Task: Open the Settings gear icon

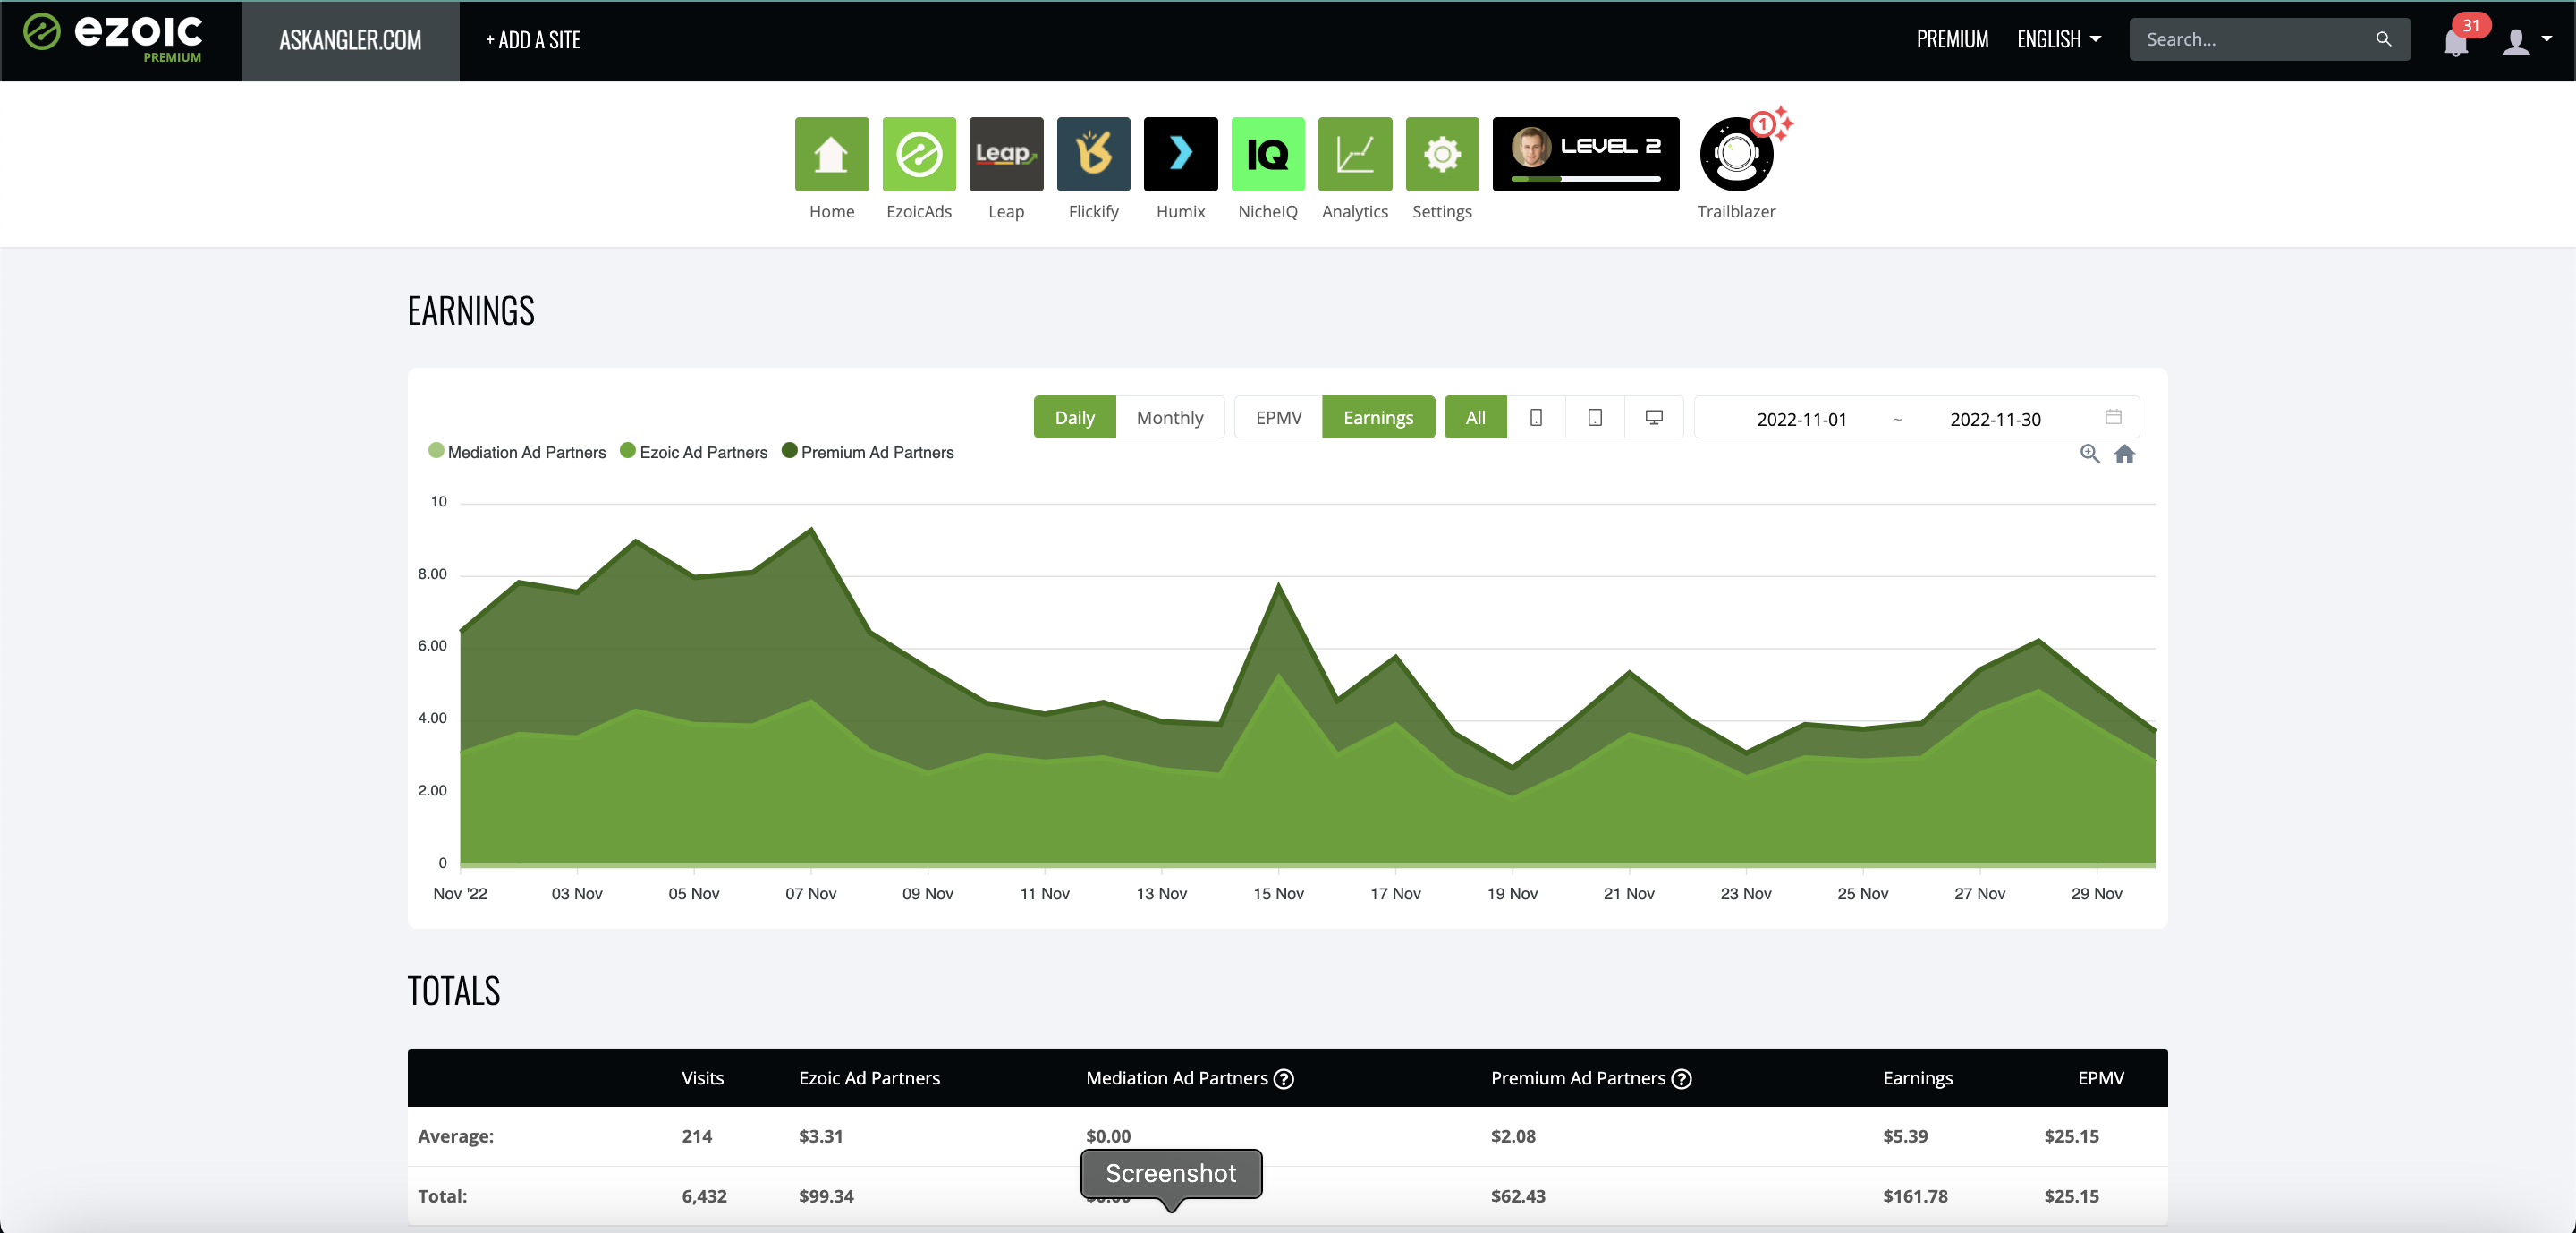Action: (x=1442, y=154)
